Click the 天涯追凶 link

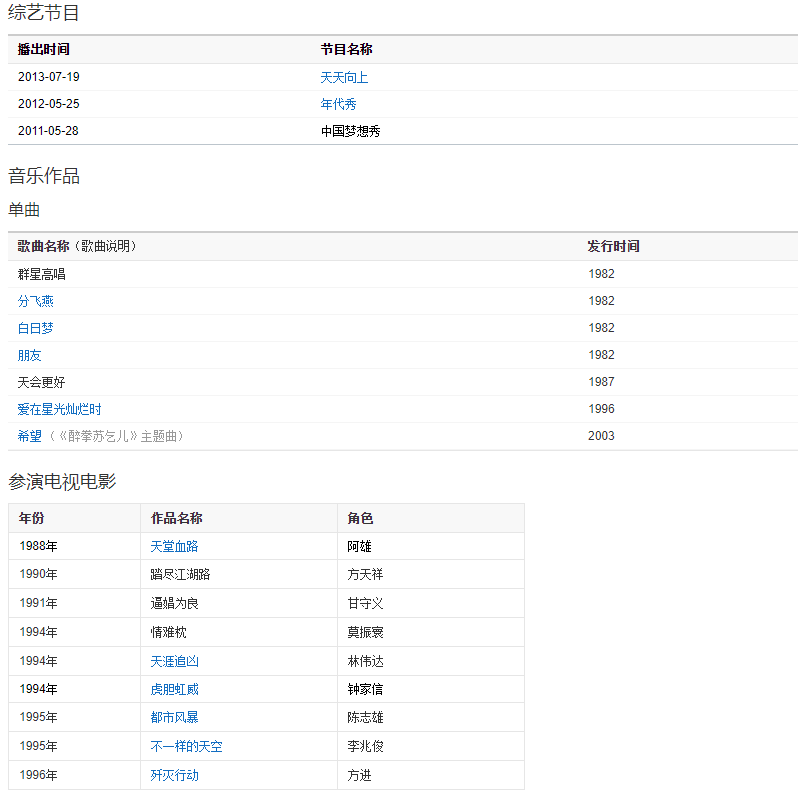(x=174, y=661)
